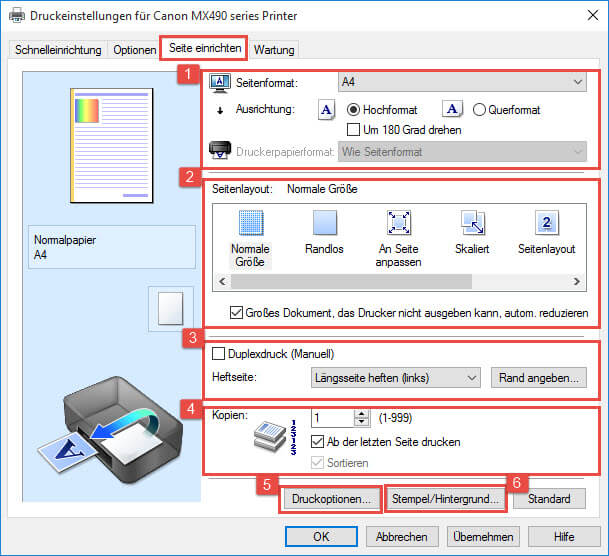The height and width of the screenshot is (556, 609).
Task: Click the page layout horizontal scrollbar thumb
Action: point(351,281)
